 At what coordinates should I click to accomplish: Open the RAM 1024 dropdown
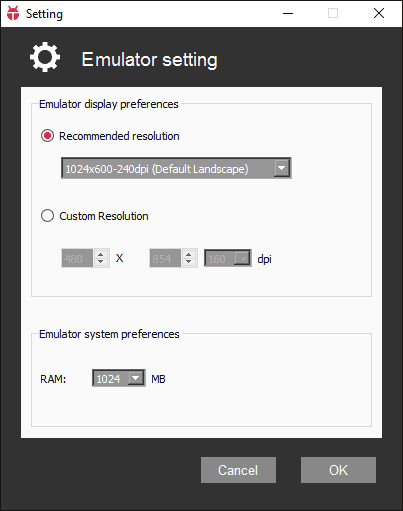coord(119,378)
